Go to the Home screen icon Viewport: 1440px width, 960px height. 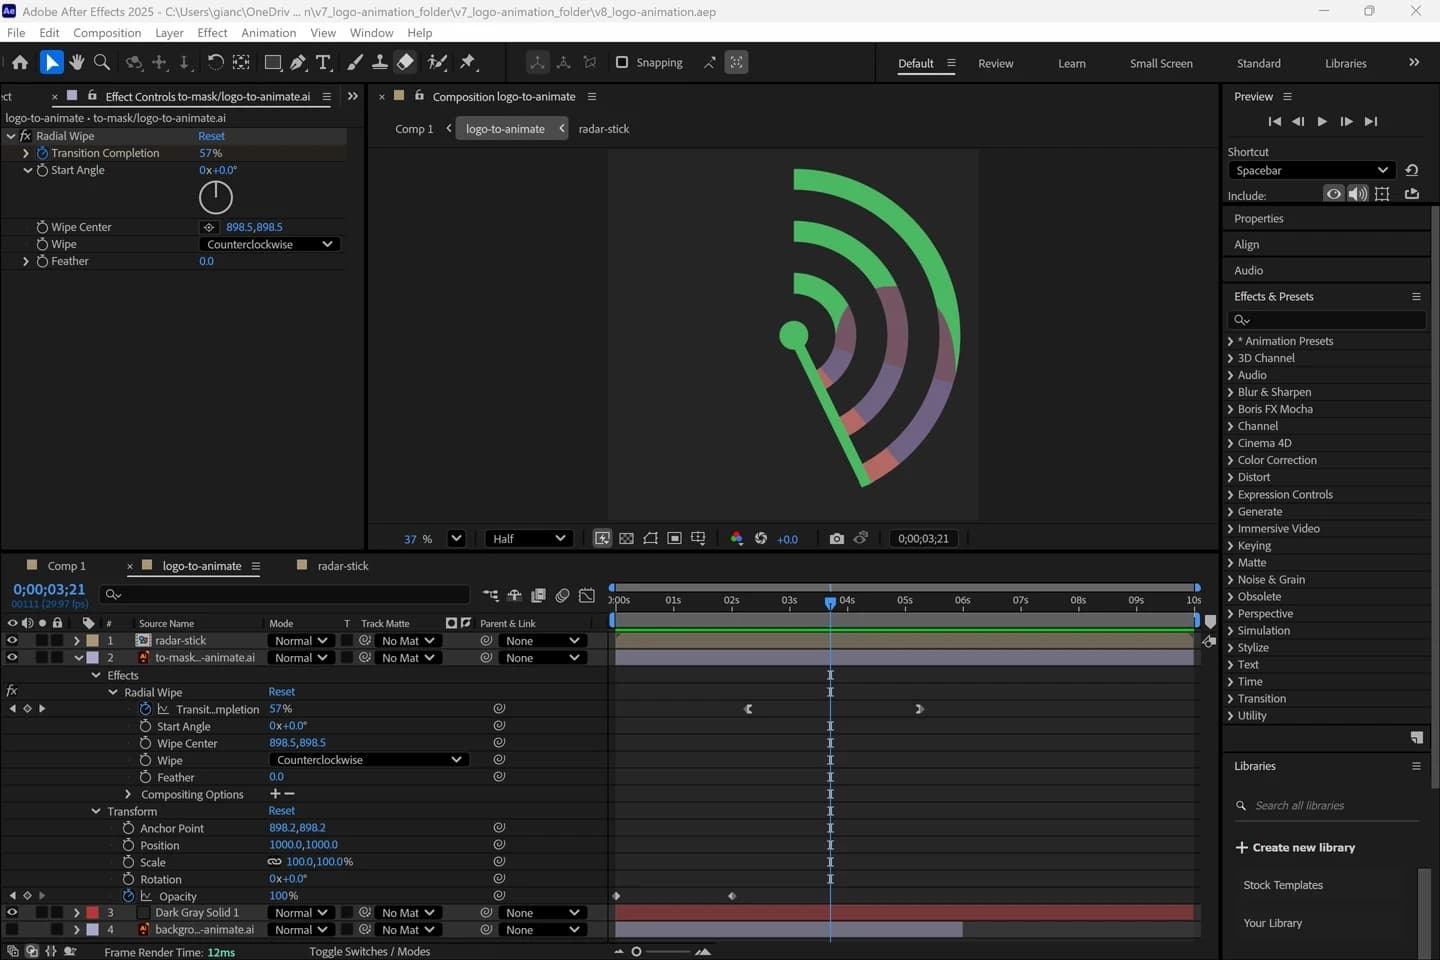tap(20, 62)
